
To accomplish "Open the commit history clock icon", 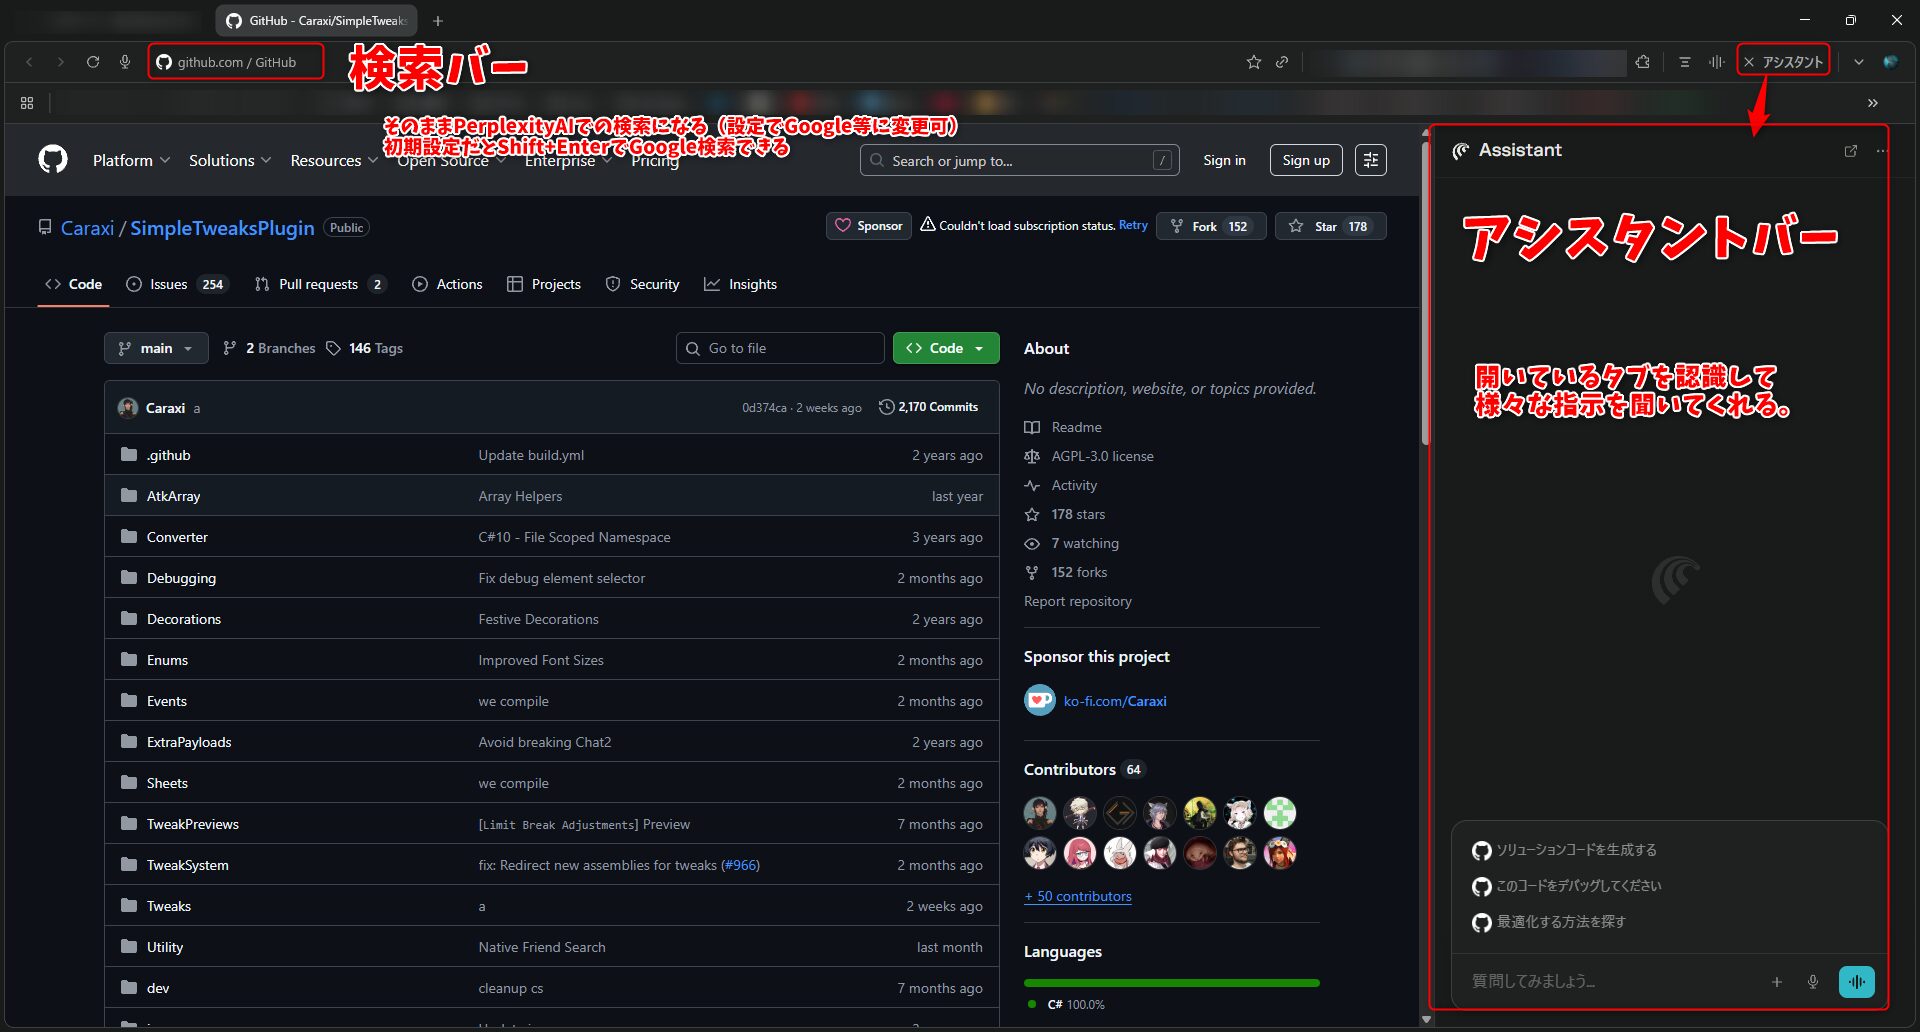I will pyautogui.click(x=886, y=407).
